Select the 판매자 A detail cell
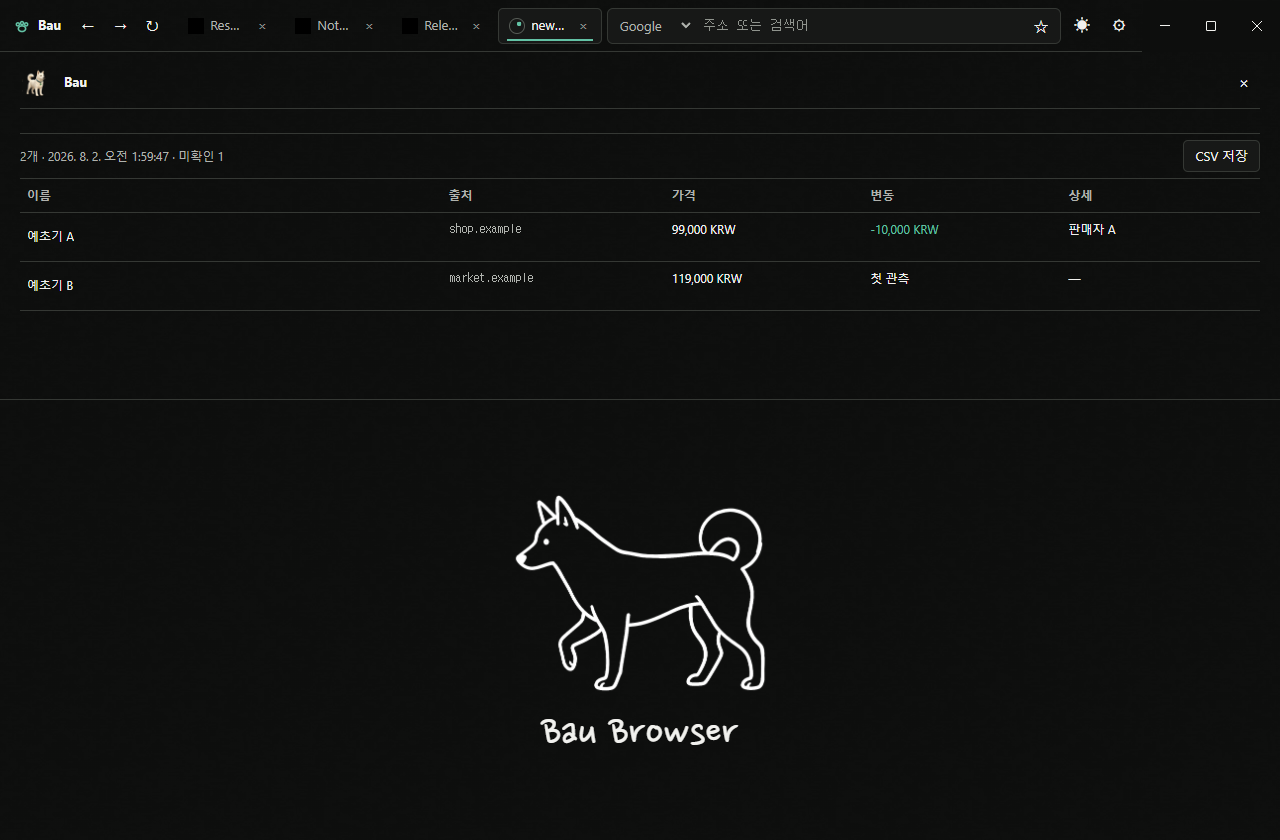Screen dimensions: 1280x840 [x=1092, y=230]
